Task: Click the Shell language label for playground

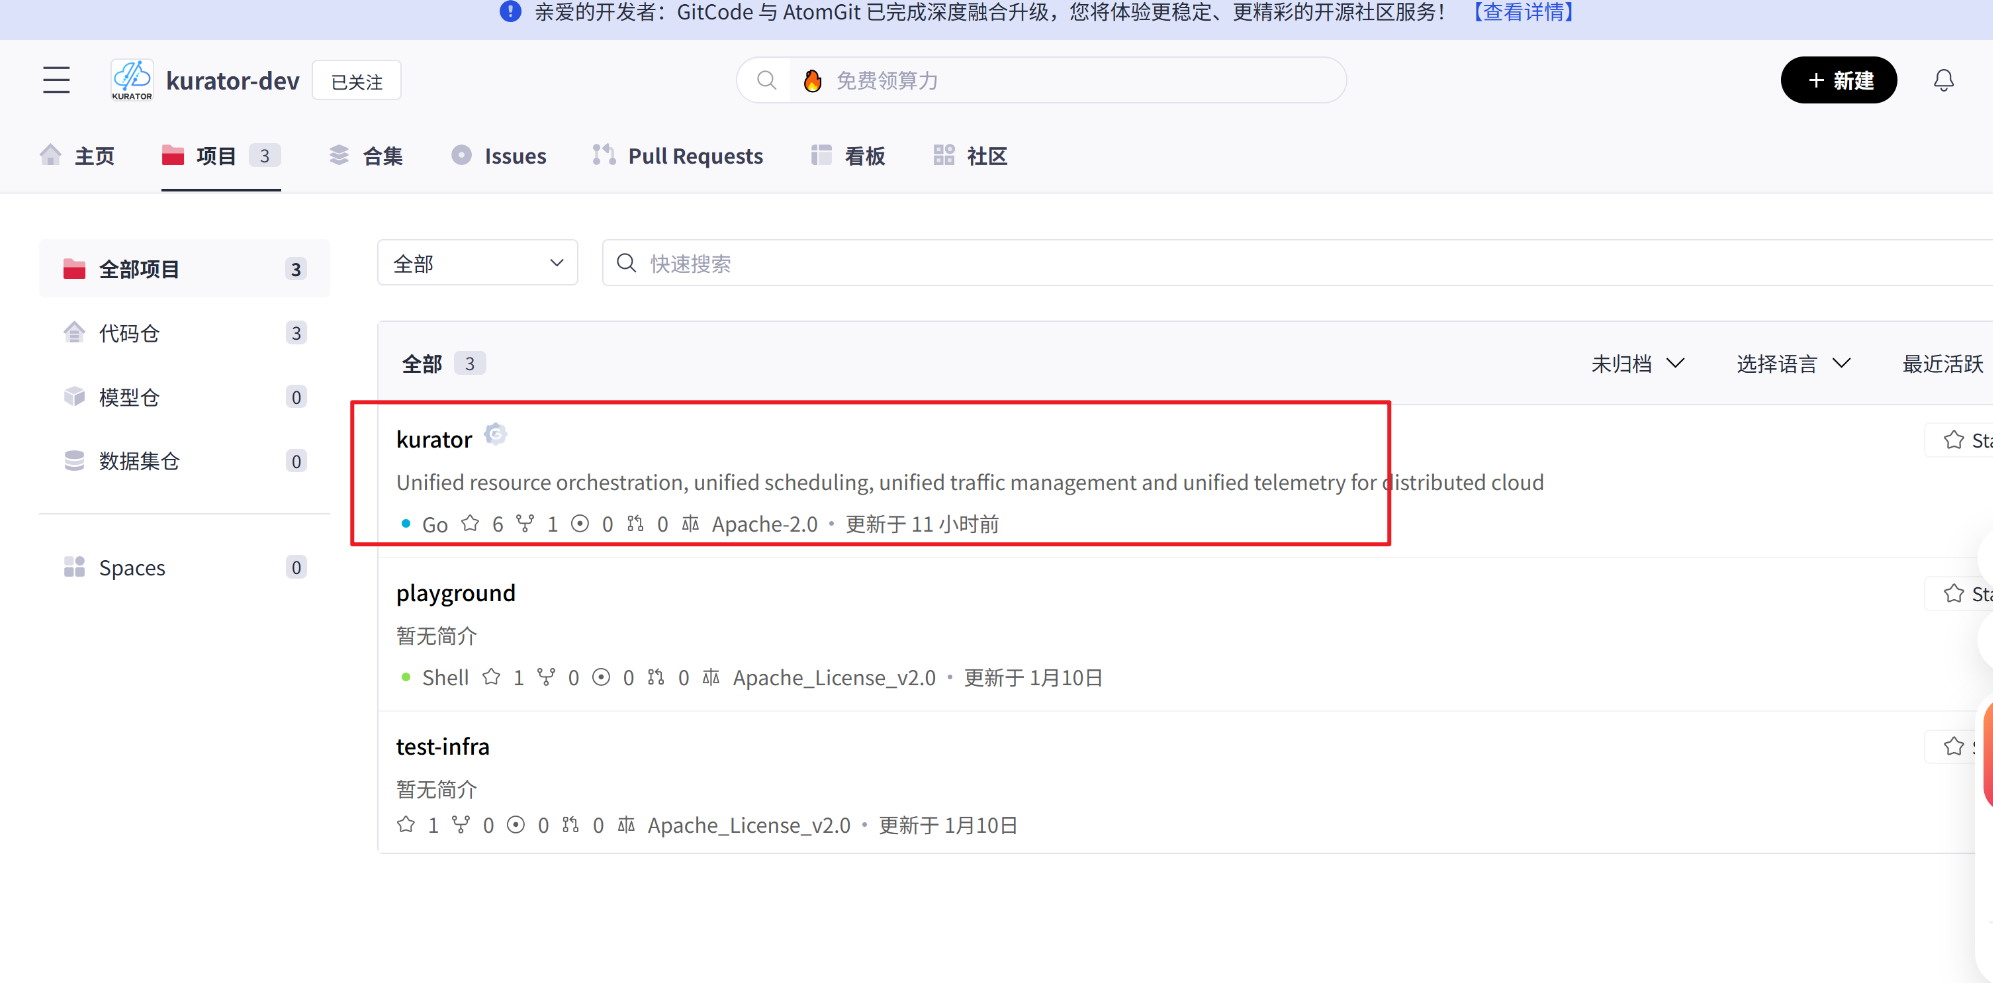Action: tap(445, 678)
